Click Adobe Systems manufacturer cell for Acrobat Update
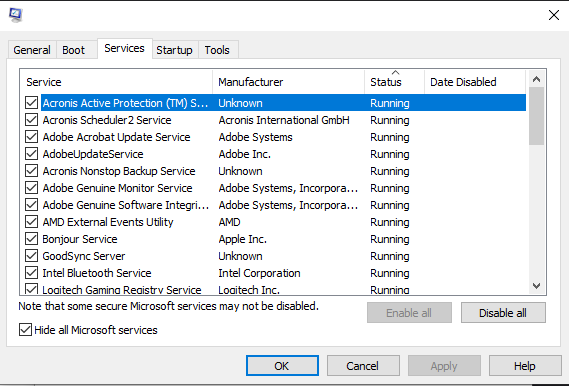The image size is (569, 386). [x=255, y=137]
